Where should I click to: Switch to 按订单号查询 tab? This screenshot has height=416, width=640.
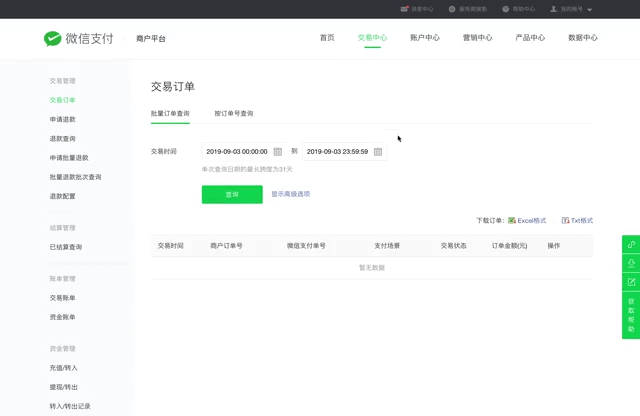(234, 113)
